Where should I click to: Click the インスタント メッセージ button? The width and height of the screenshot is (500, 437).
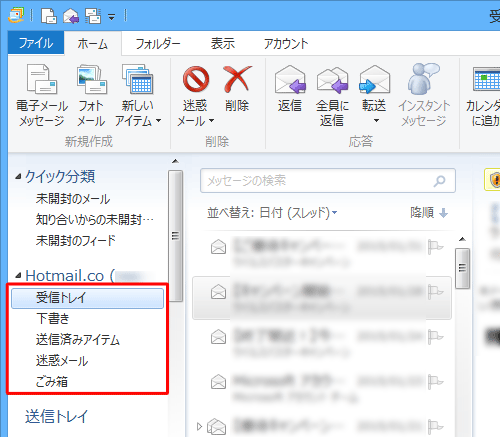click(x=424, y=96)
